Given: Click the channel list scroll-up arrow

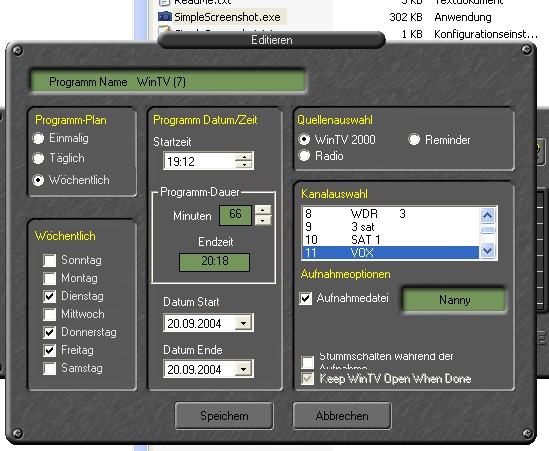Looking at the screenshot, I should [x=487, y=215].
